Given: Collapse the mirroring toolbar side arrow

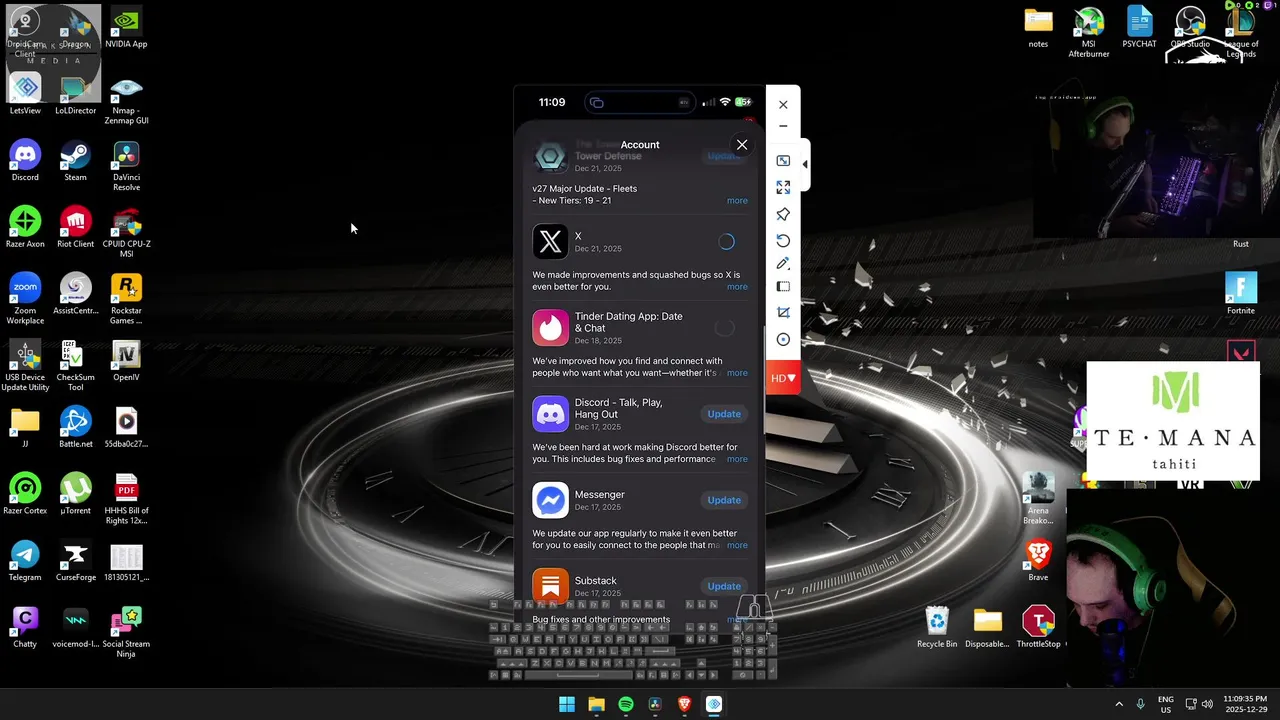Looking at the screenshot, I should tap(805, 164).
